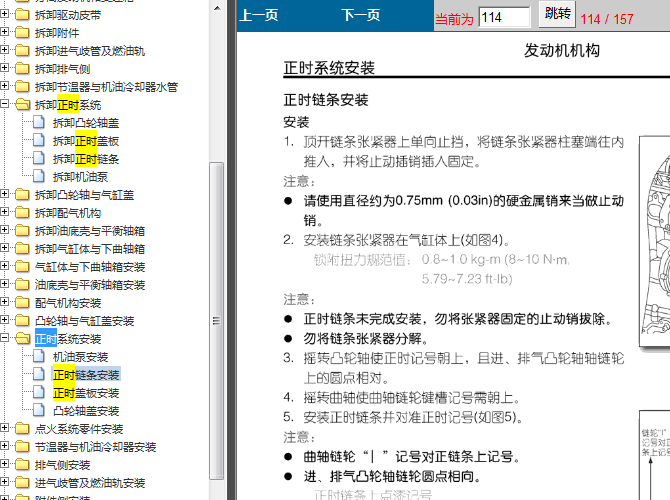670x500 pixels.
Task: Click document icon of 正时链条安装
Action: [x=39, y=374]
